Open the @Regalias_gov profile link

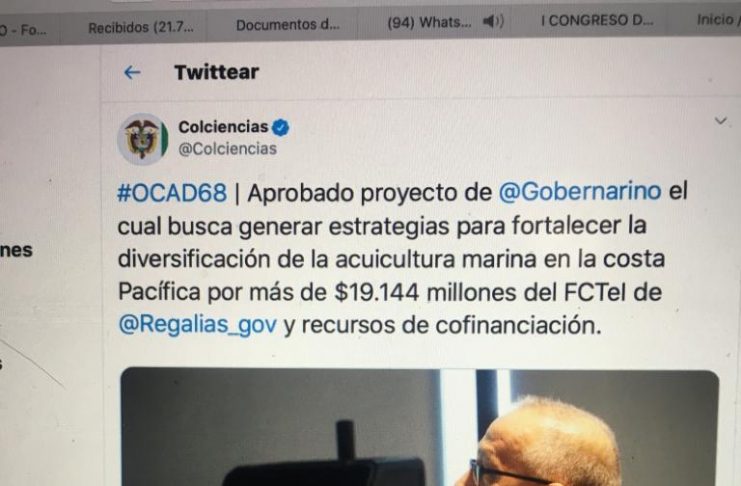[x=198, y=324]
